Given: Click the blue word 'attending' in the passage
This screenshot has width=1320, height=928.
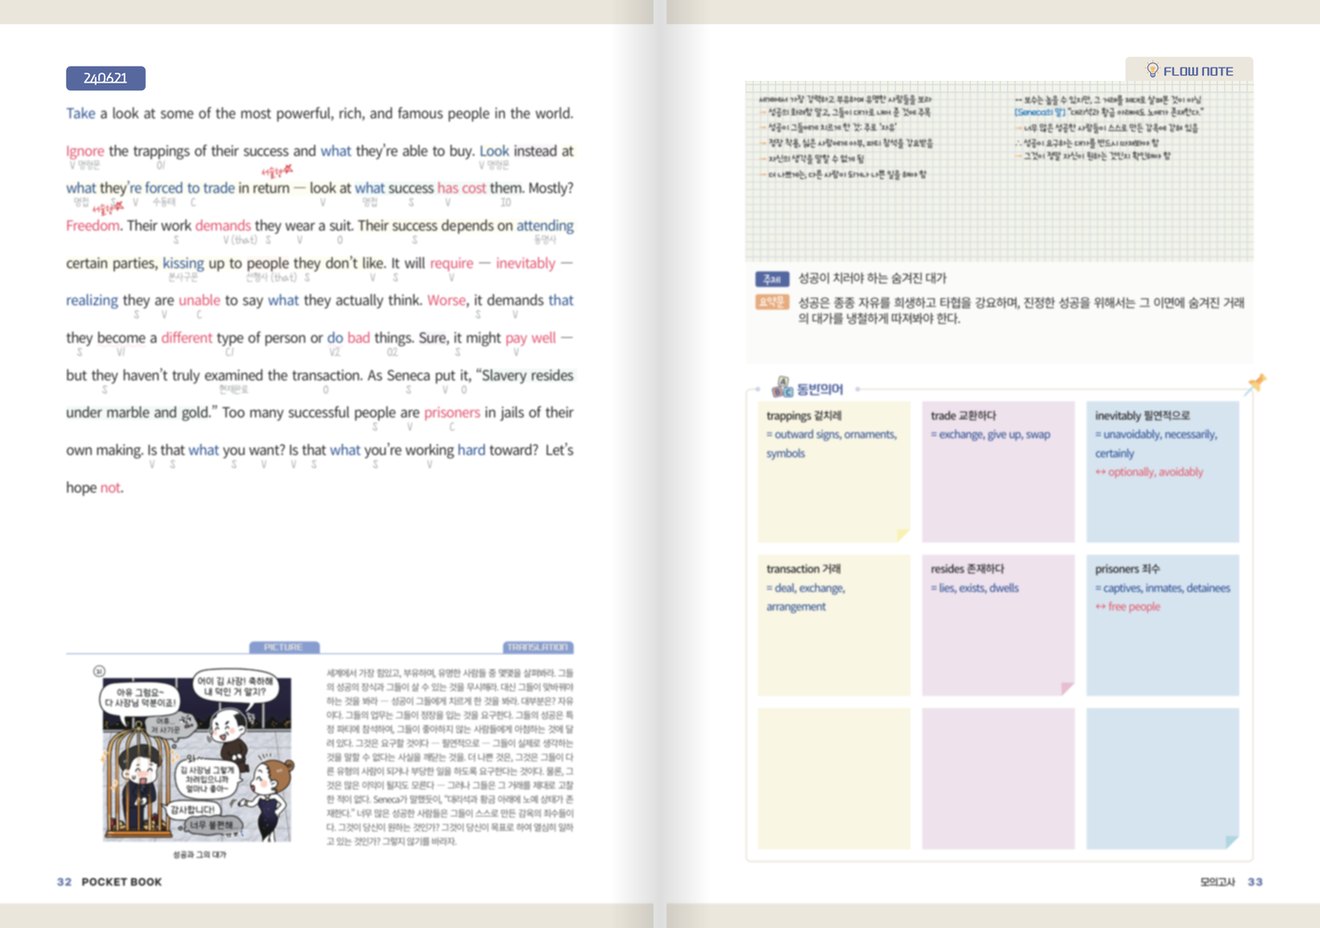Looking at the screenshot, I should [545, 226].
